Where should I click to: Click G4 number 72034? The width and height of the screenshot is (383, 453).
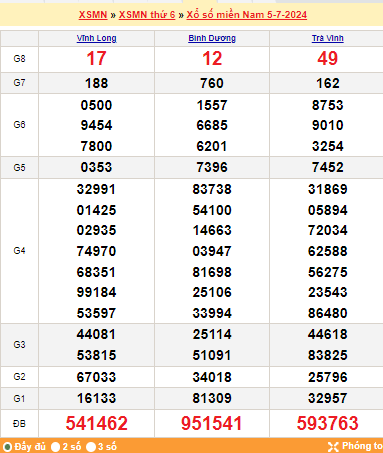328,230
